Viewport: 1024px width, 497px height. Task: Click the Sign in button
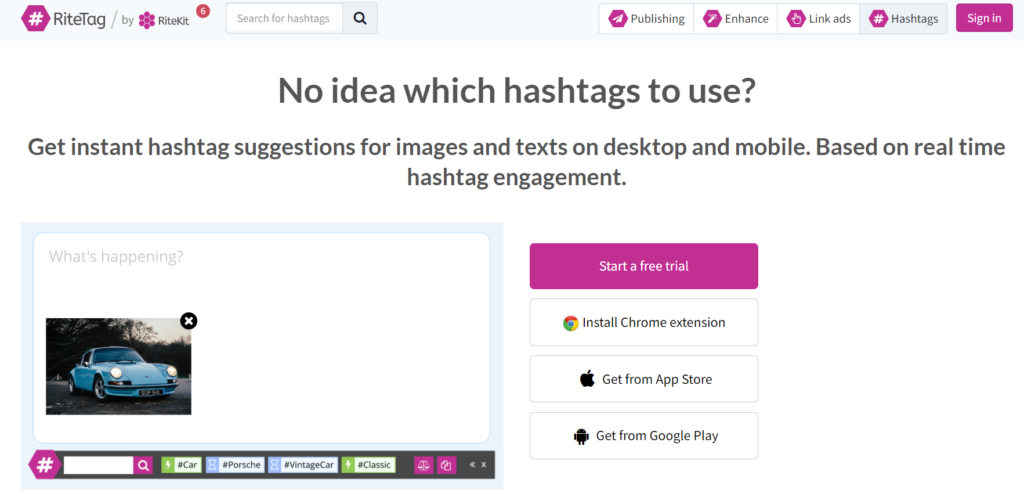click(x=984, y=18)
